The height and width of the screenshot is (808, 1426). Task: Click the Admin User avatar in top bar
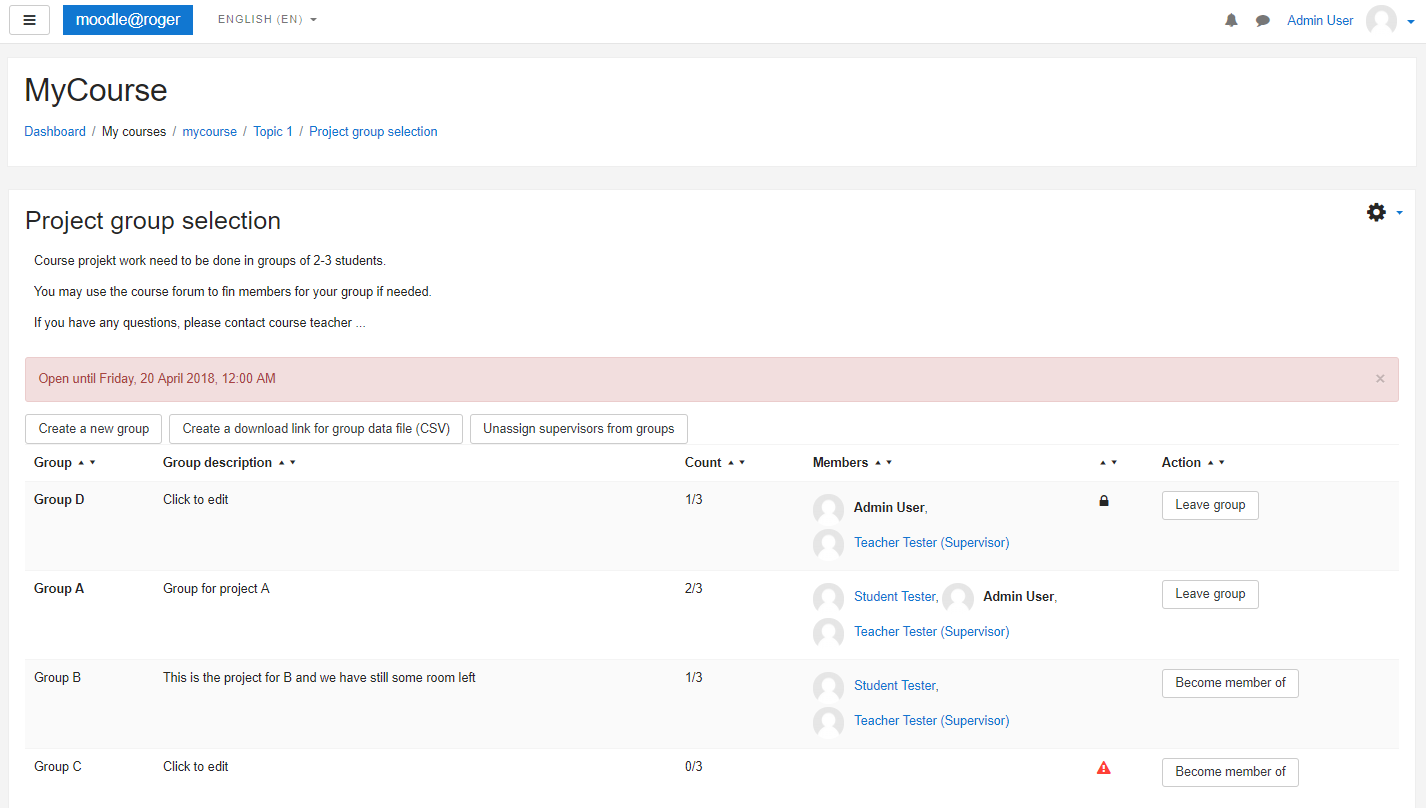tap(1381, 21)
